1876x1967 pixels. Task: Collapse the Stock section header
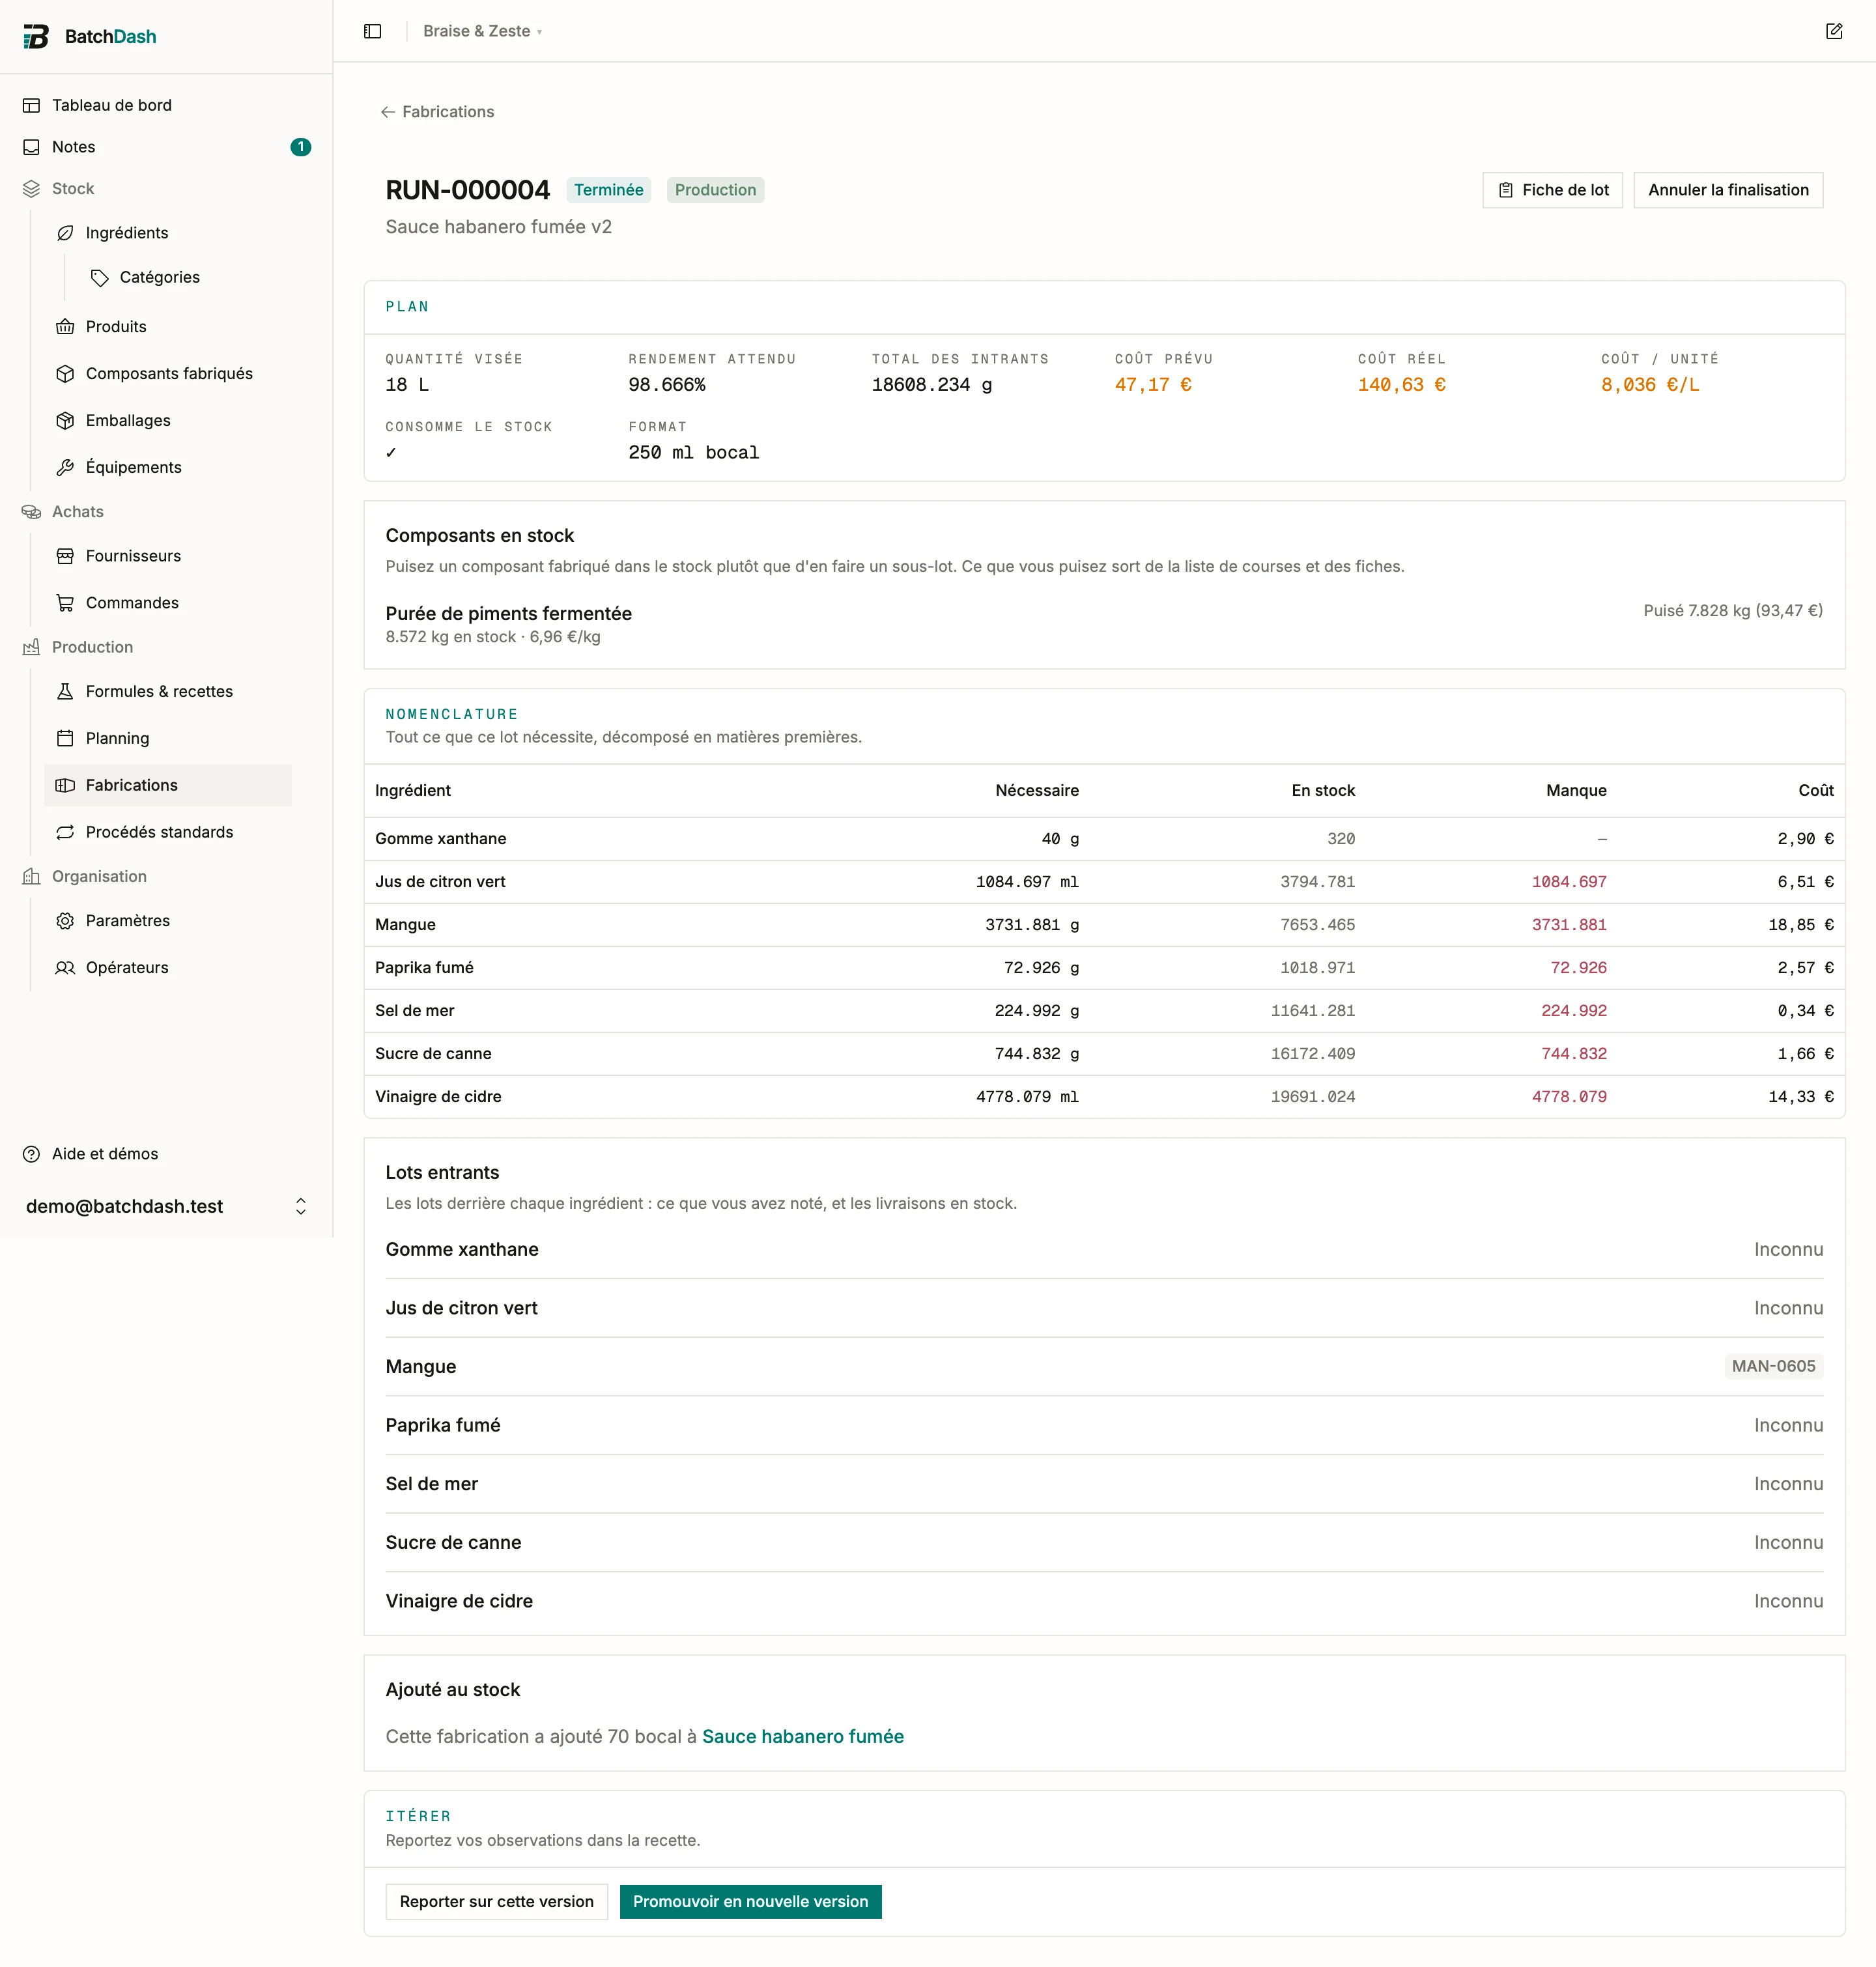coord(73,189)
